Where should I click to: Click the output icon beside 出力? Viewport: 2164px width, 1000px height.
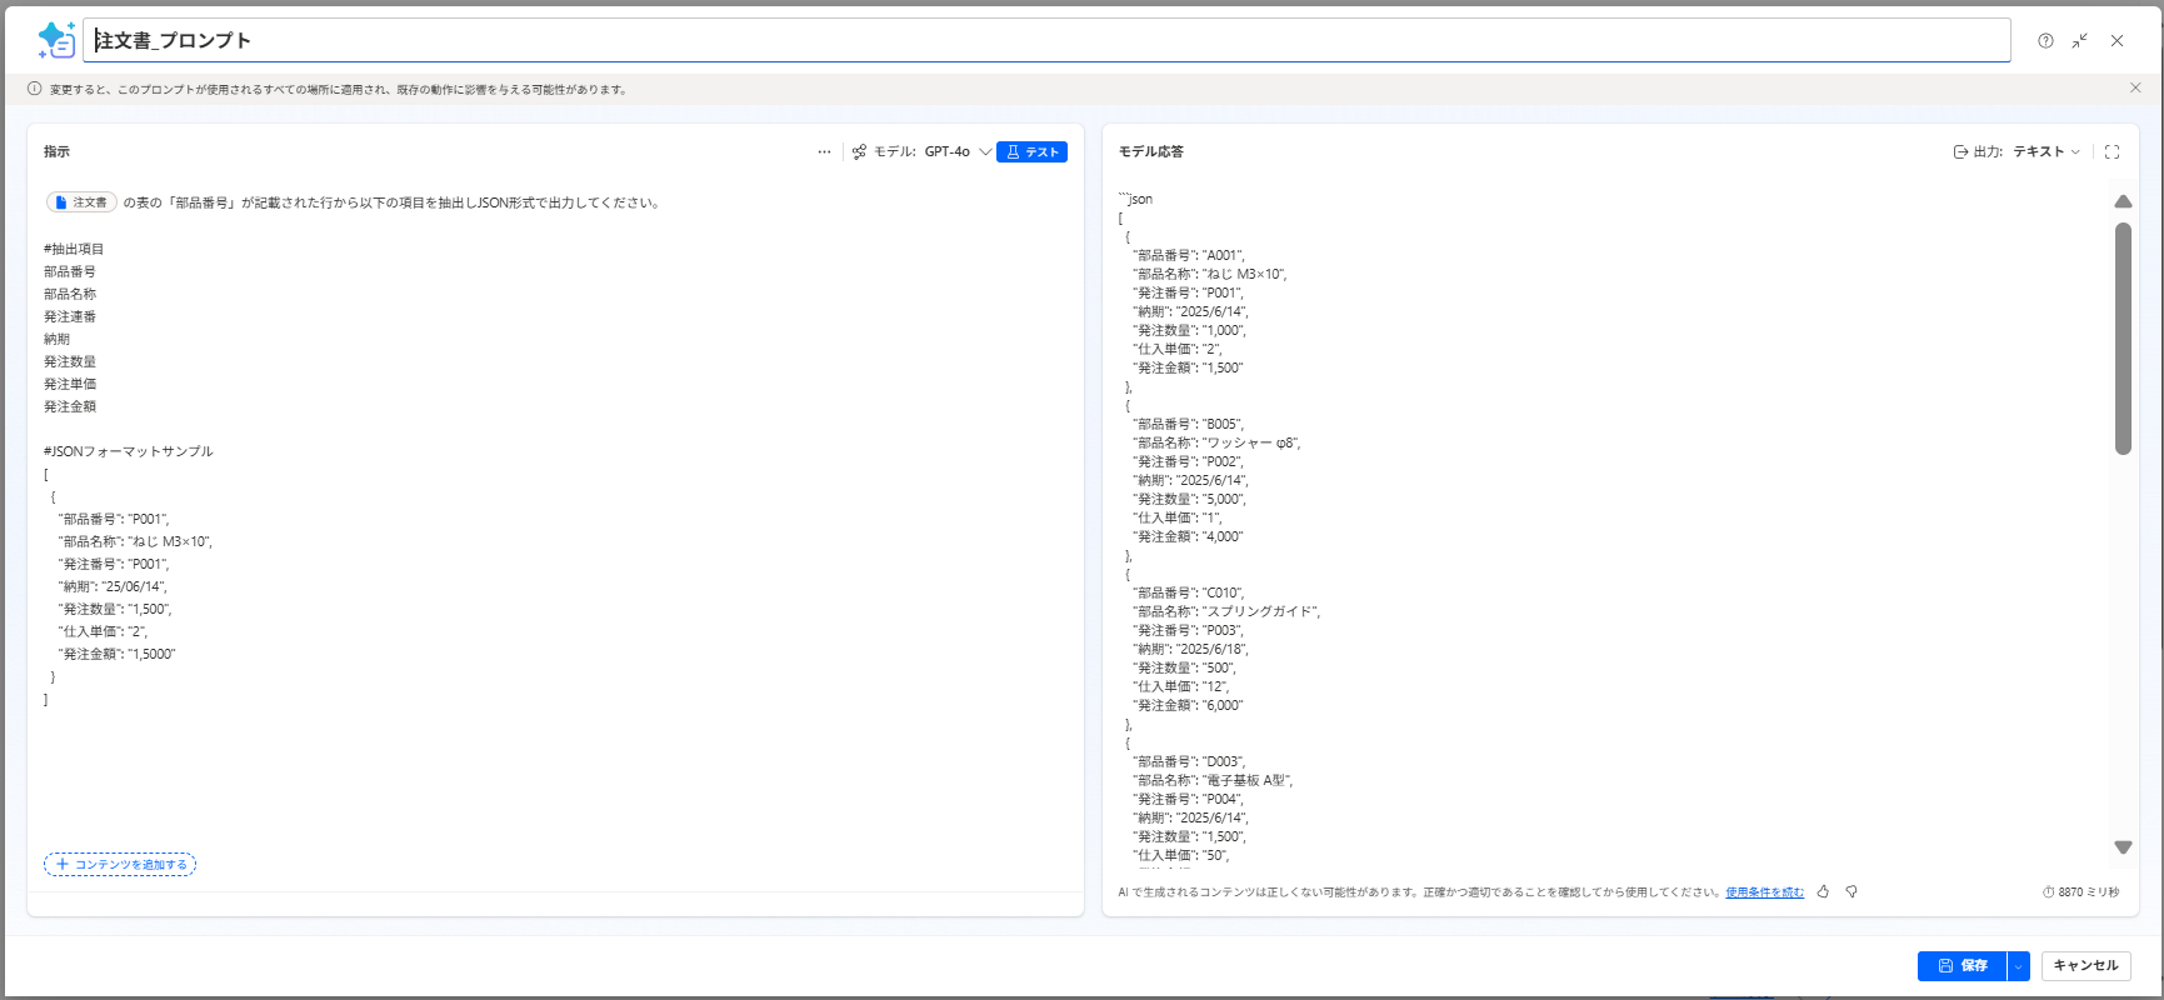click(x=1960, y=152)
